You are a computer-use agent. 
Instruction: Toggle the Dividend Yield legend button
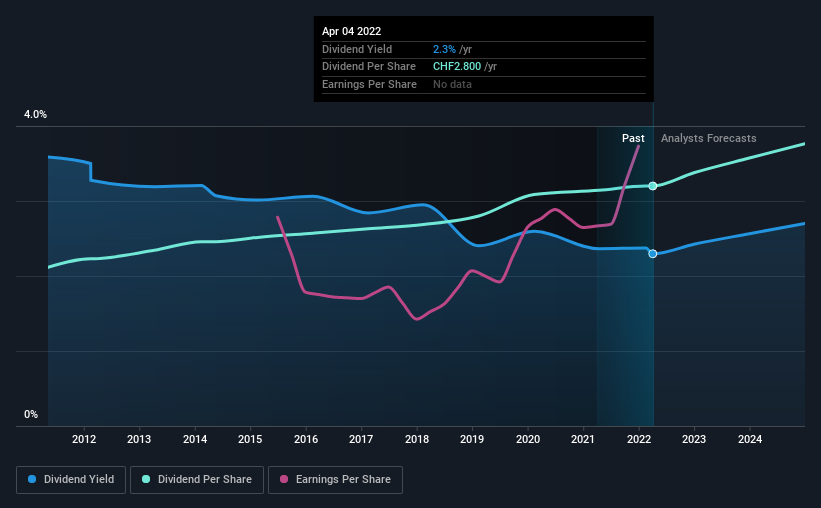point(71,480)
